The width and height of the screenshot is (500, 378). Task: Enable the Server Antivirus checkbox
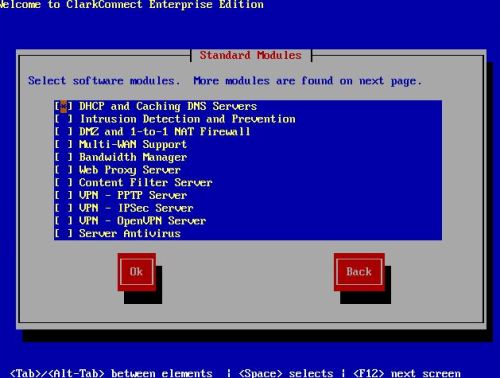63,233
